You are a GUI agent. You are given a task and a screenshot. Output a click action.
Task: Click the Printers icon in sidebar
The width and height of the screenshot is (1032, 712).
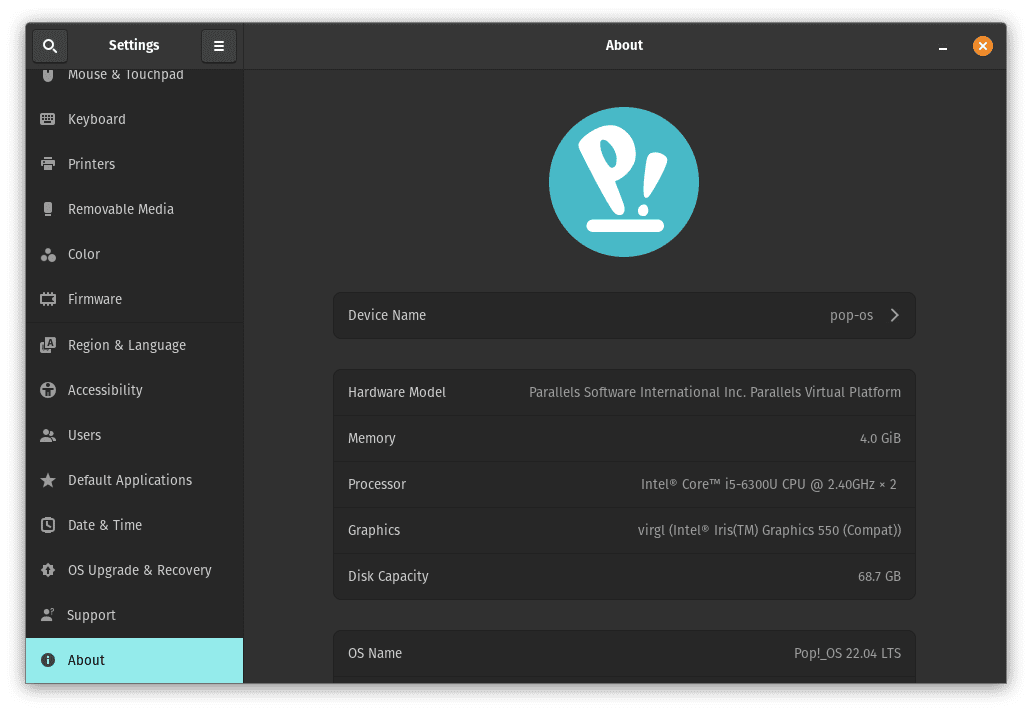47,164
